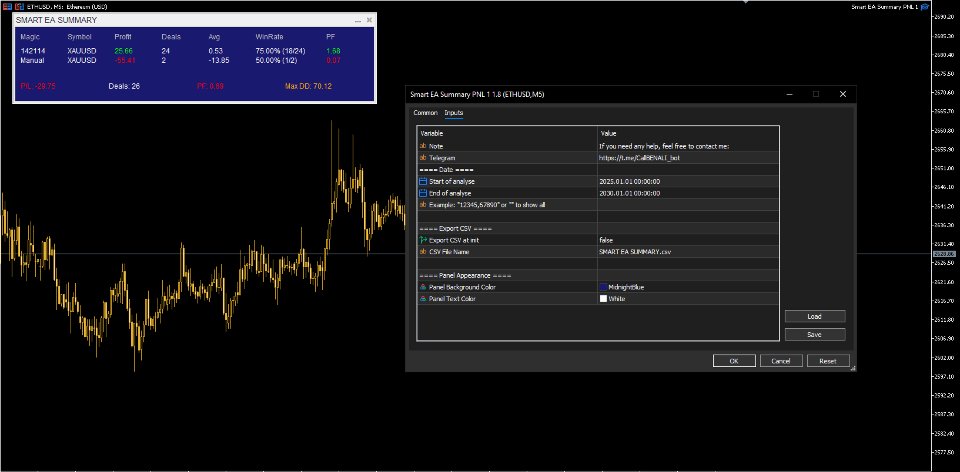Click the color icon beside Panel Background Color
This screenshot has width=960, height=472.
click(x=422, y=287)
